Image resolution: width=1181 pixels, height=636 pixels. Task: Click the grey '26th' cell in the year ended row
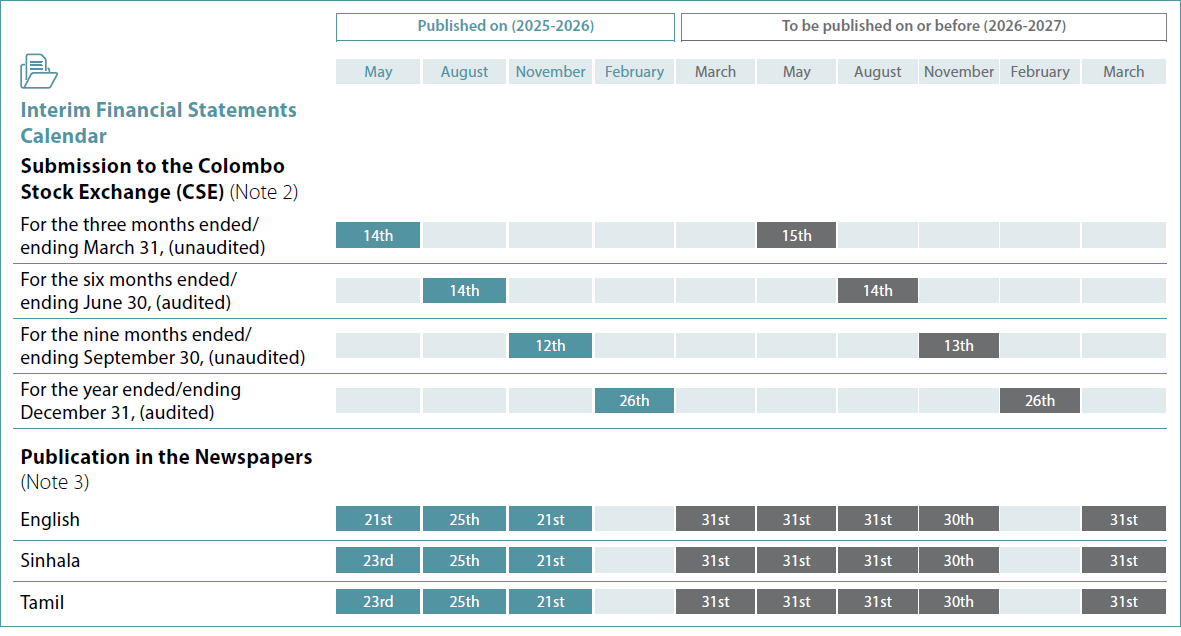coord(1039,400)
